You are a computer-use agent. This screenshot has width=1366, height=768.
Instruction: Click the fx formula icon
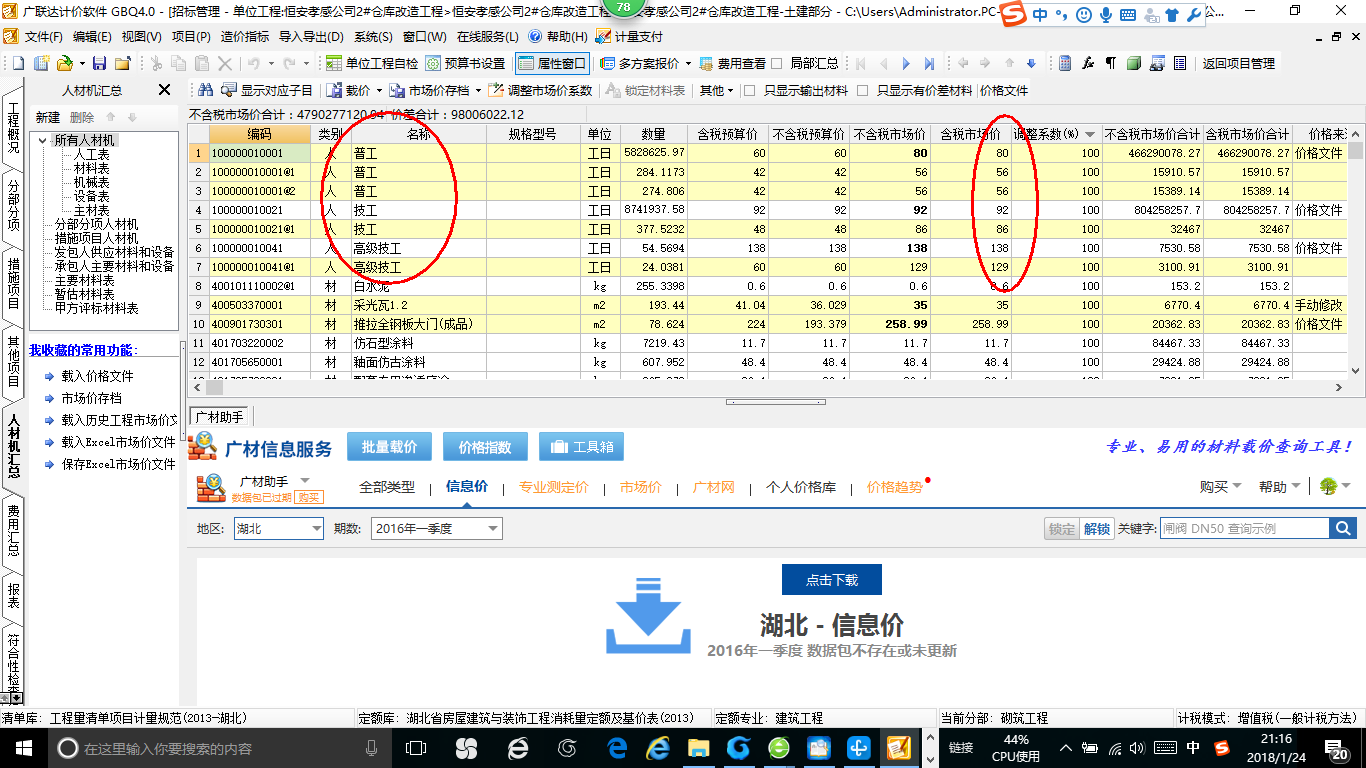[x=1089, y=63]
